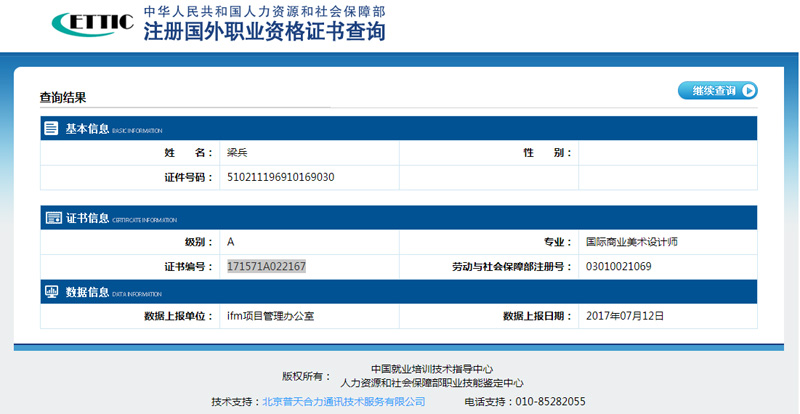Click the 中国就业培训技术指导中心 footer text
800x414 pixels.
coord(431,369)
